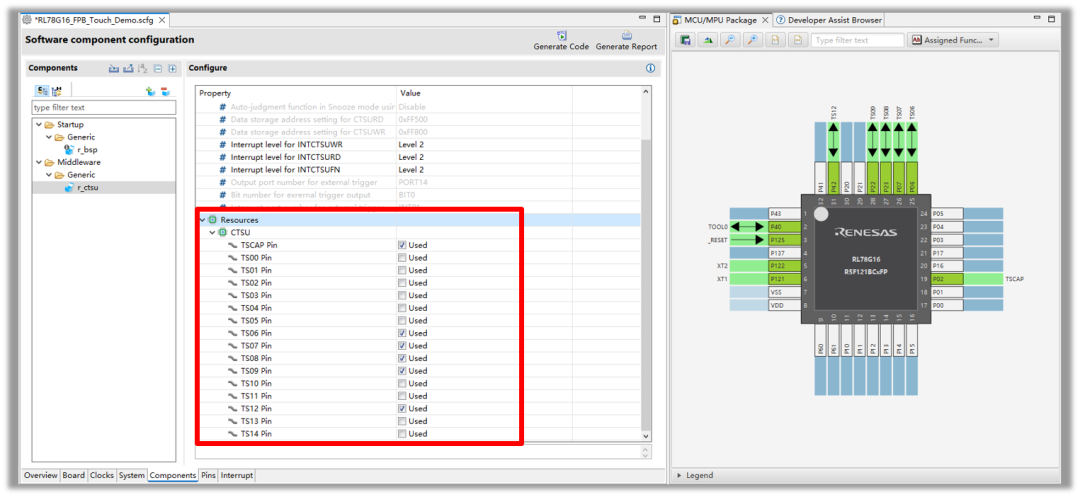The image size is (1080, 497).
Task: Click collapse-all icon in Components header
Action: pyautogui.click(x=158, y=68)
